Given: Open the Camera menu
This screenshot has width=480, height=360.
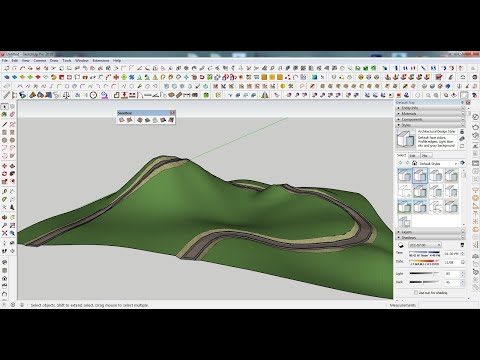Looking at the screenshot, I should tap(40, 61).
